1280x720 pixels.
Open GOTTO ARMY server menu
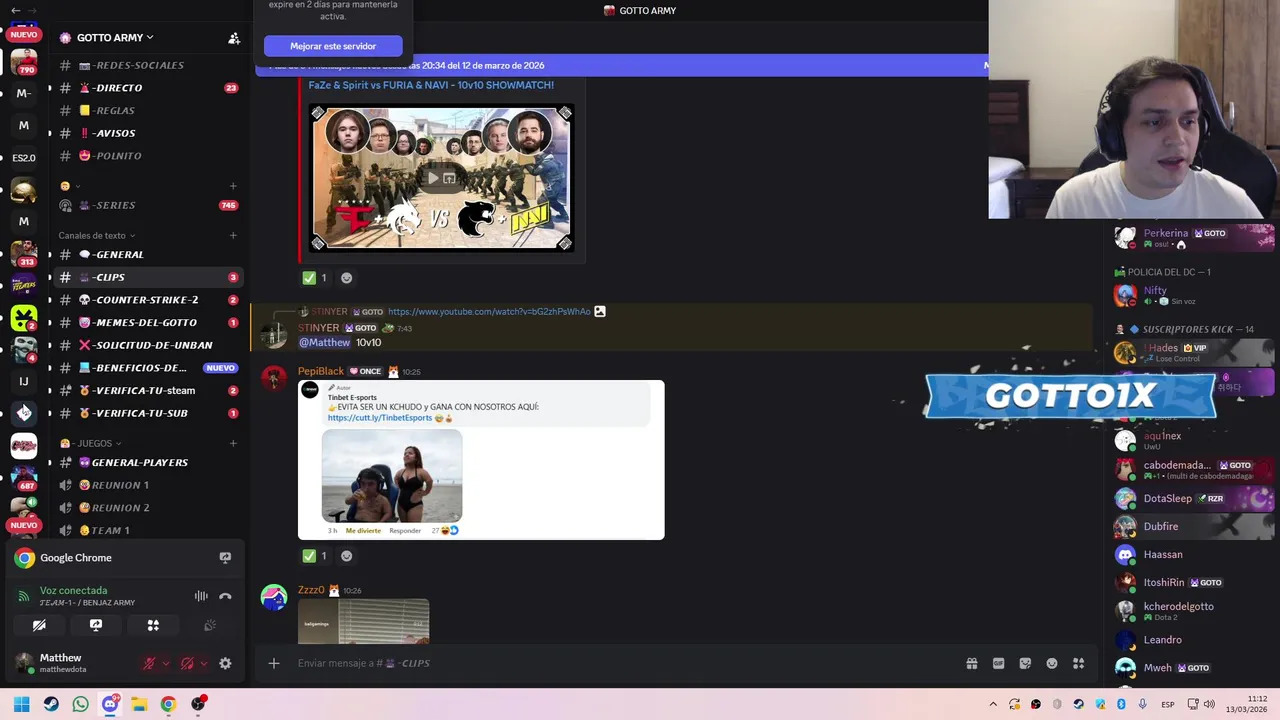(x=115, y=38)
